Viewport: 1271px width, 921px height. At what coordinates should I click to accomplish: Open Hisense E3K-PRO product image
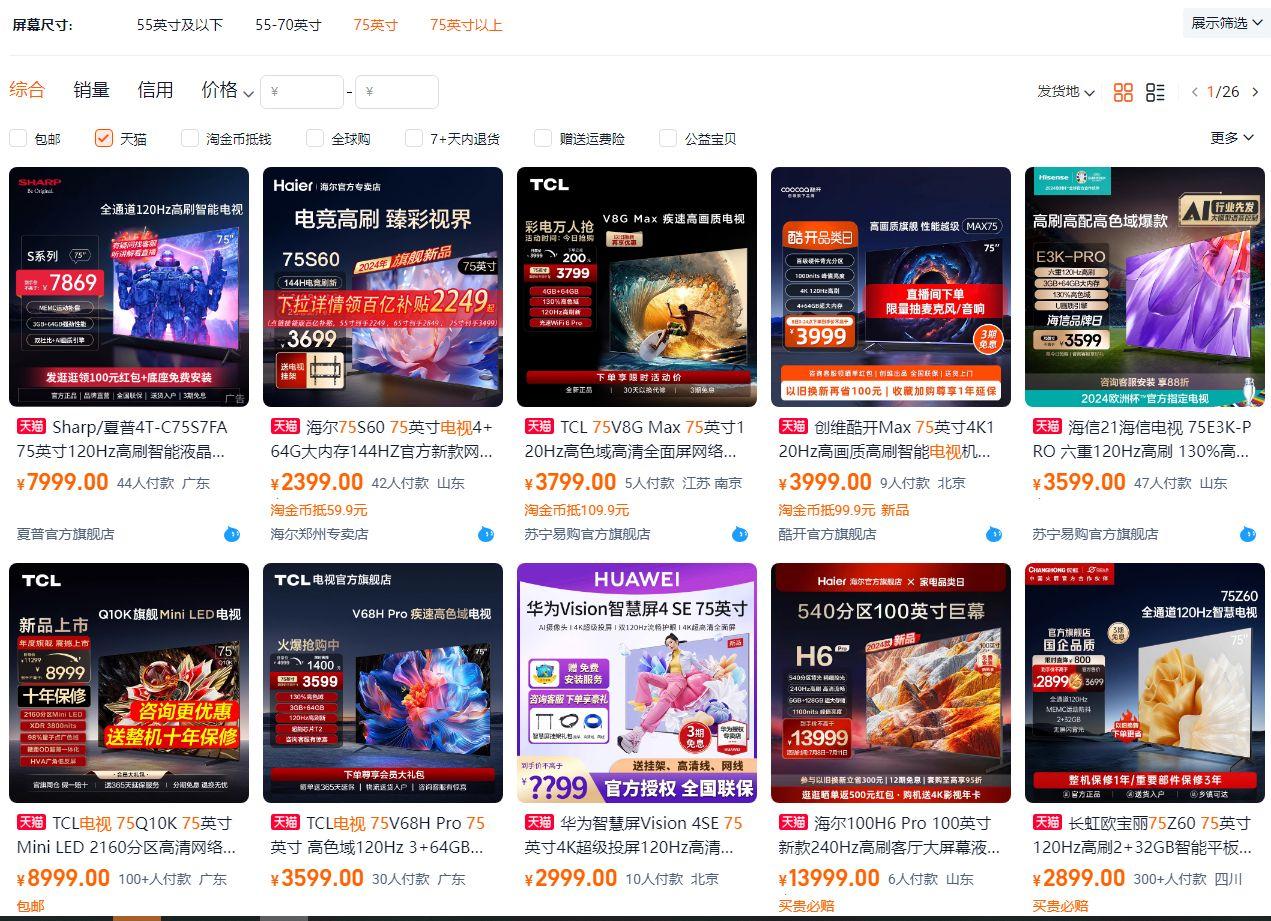pyautogui.click(x=1145, y=287)
